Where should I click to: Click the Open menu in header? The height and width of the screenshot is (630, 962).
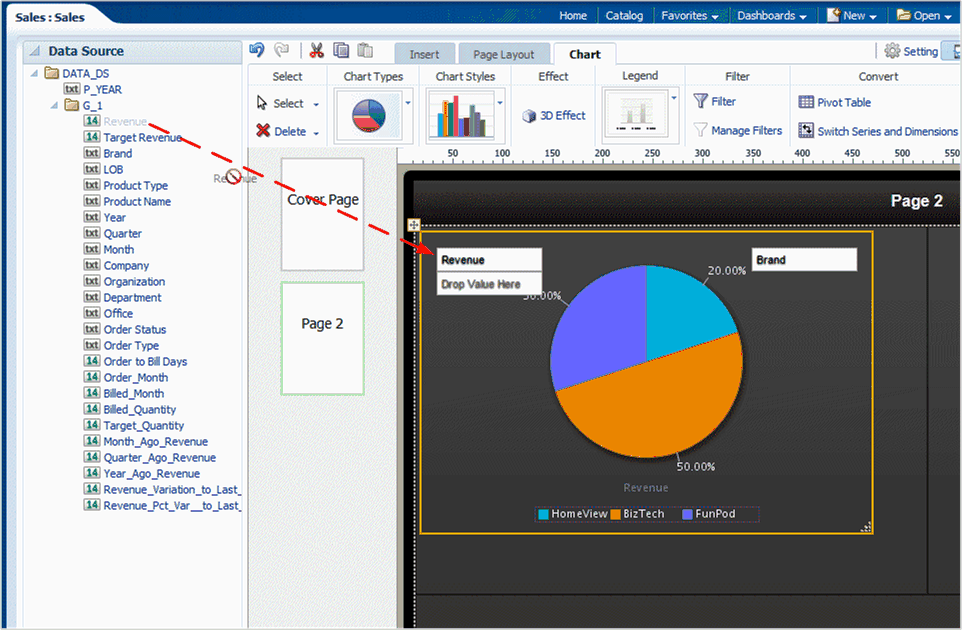point(925,15)
